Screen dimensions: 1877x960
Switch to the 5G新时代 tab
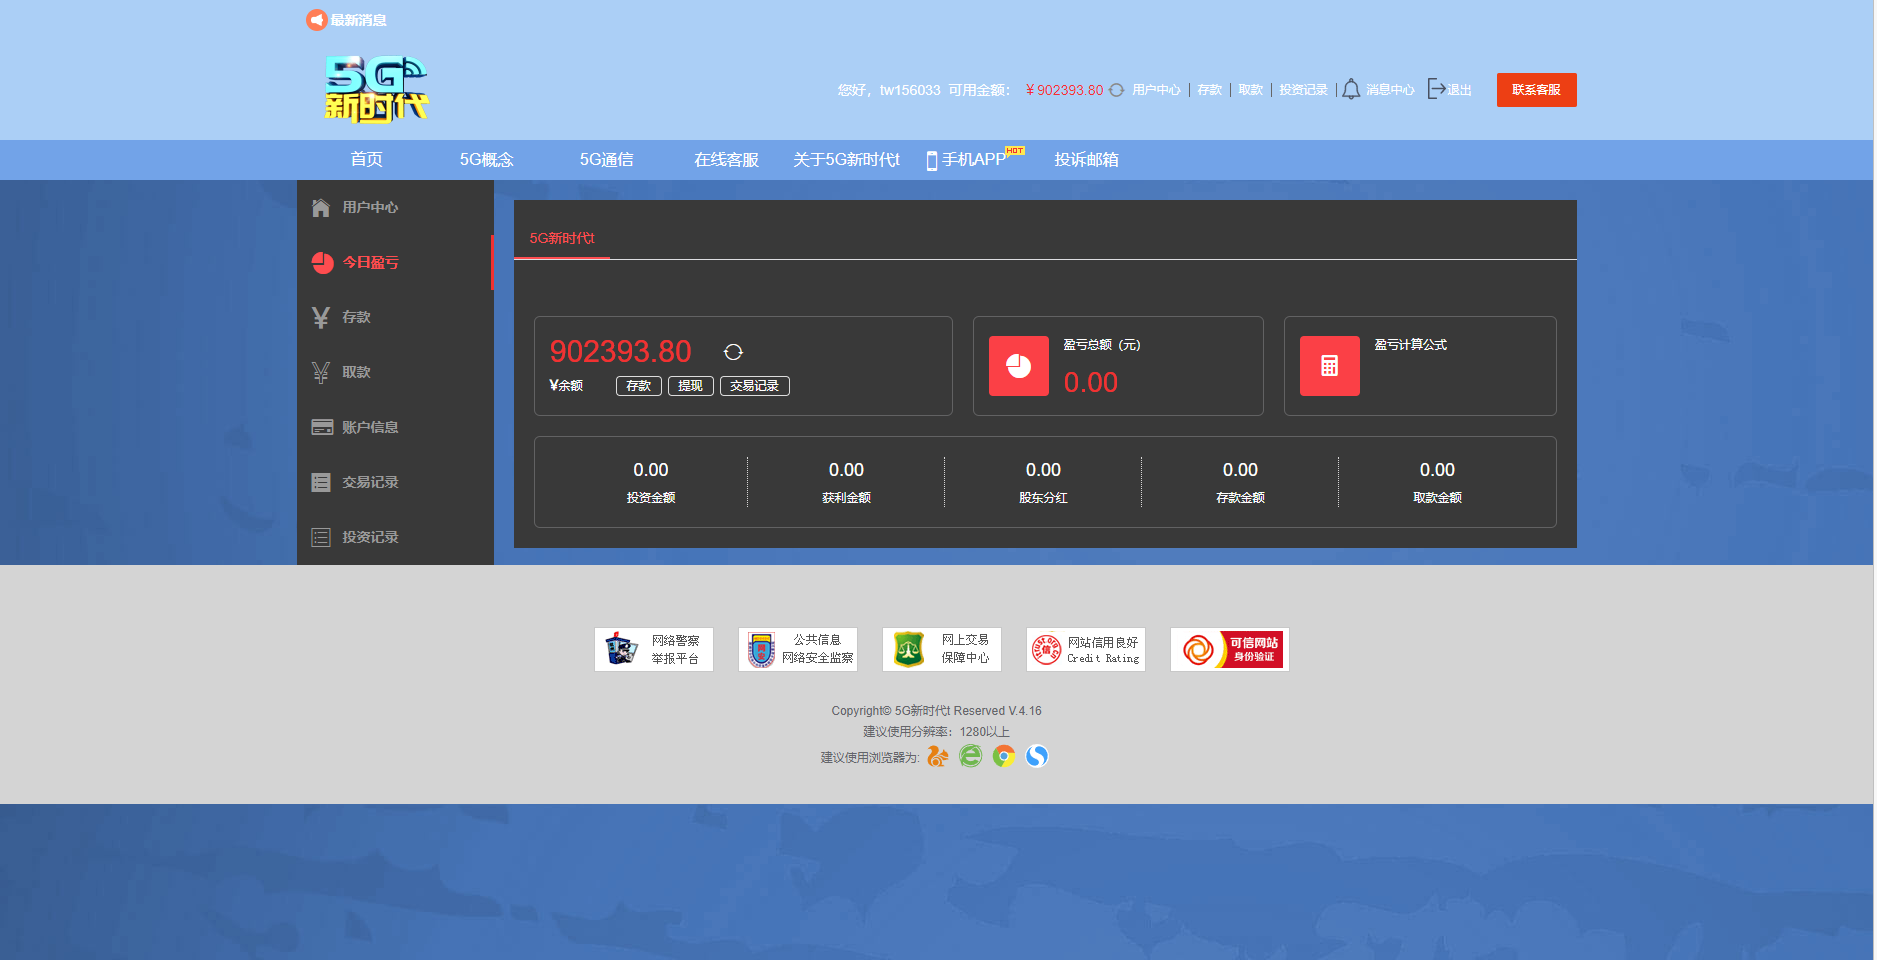[562, 238]
